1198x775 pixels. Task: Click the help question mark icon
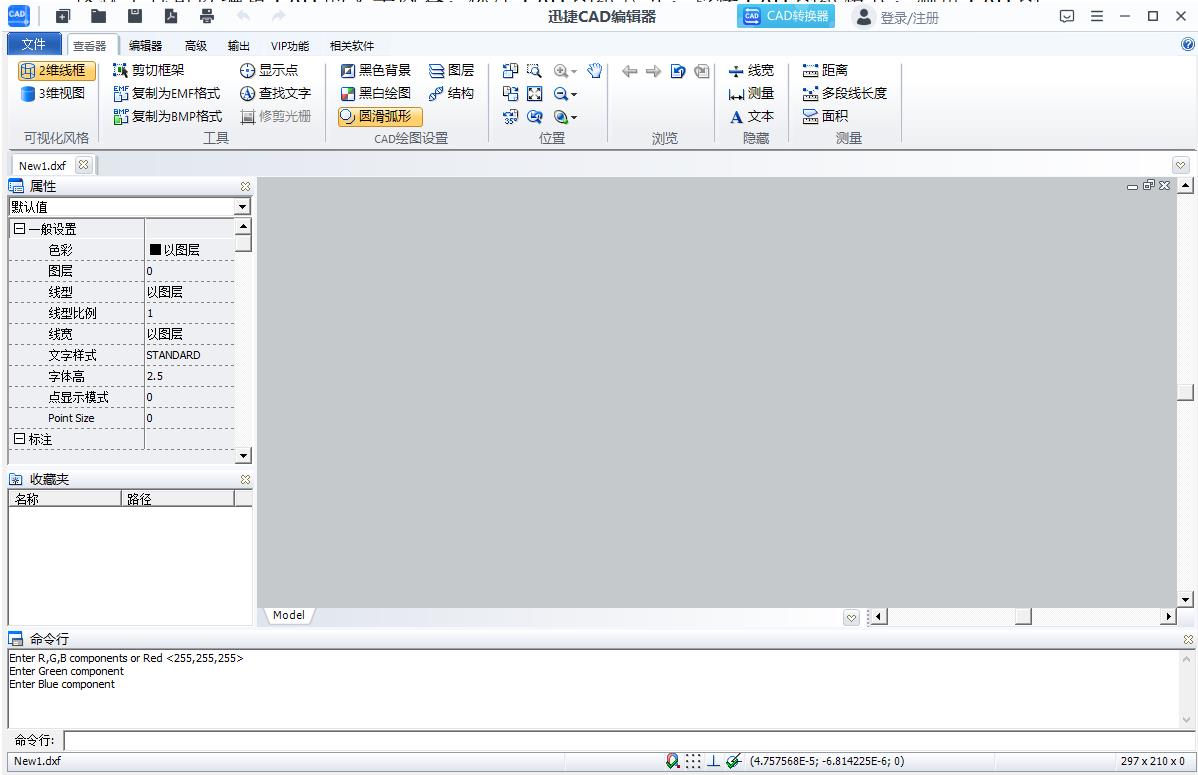tap(1187, 45)
